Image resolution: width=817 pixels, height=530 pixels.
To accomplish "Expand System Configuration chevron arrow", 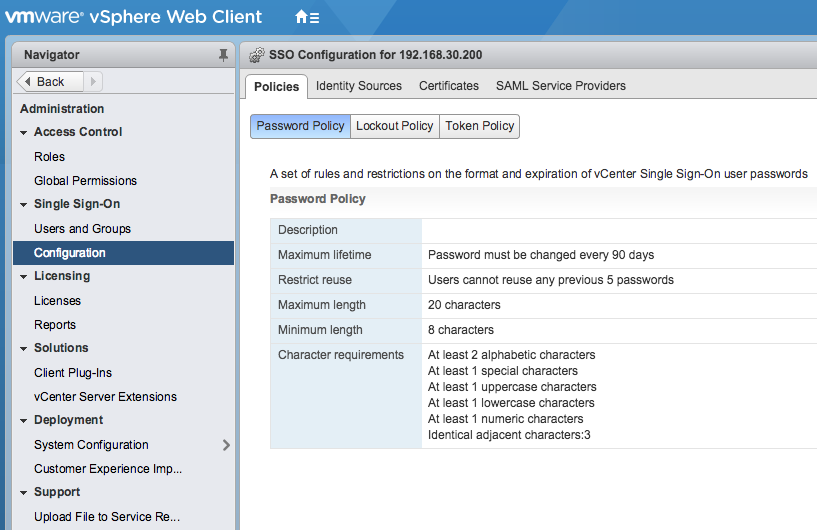I will [x=226, y=445].
